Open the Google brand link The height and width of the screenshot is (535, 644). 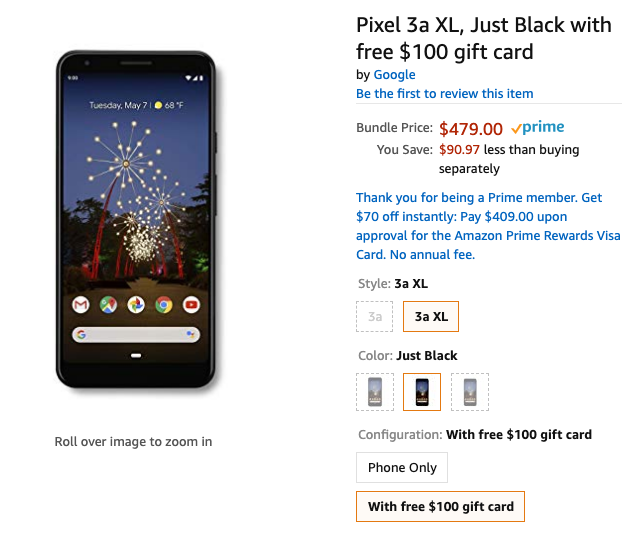pos(394,75)
